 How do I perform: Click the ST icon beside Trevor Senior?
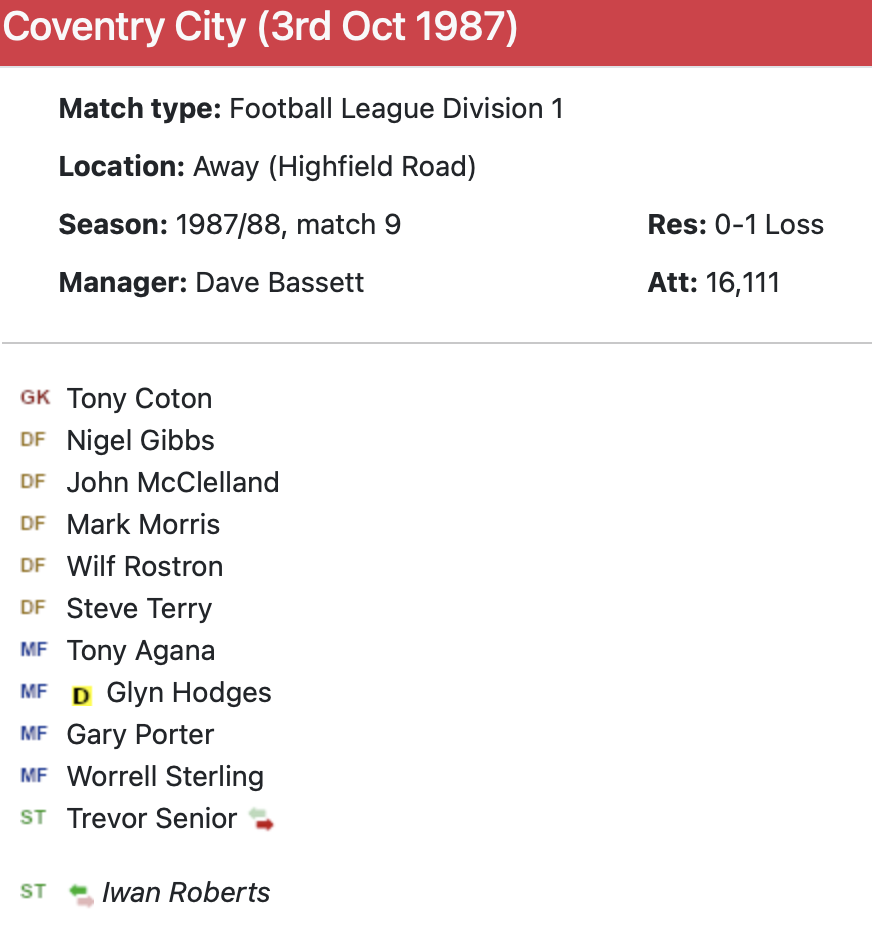33,818
